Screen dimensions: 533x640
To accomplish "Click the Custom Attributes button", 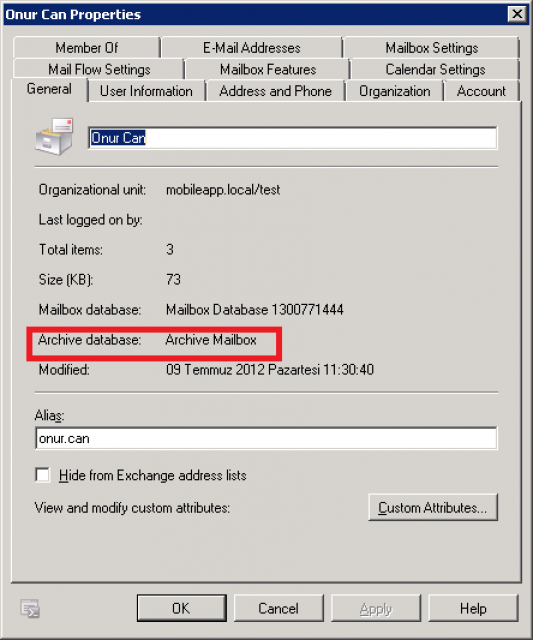I will point(433,507).
